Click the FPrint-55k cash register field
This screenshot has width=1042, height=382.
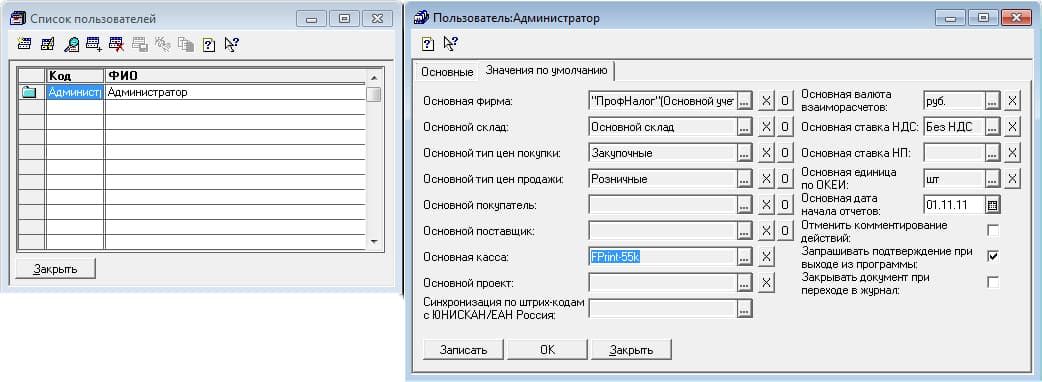click(x=663, y=256)
